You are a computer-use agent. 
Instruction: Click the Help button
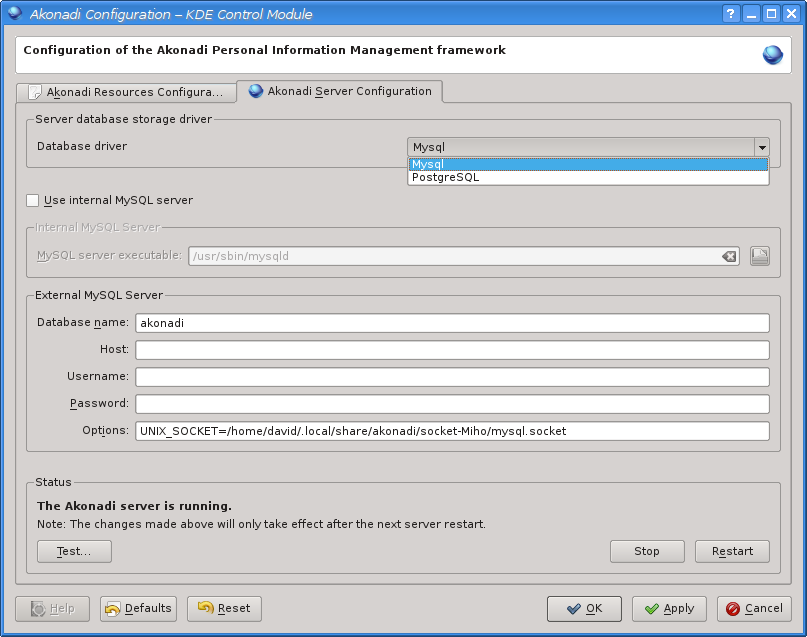[52, 609]
